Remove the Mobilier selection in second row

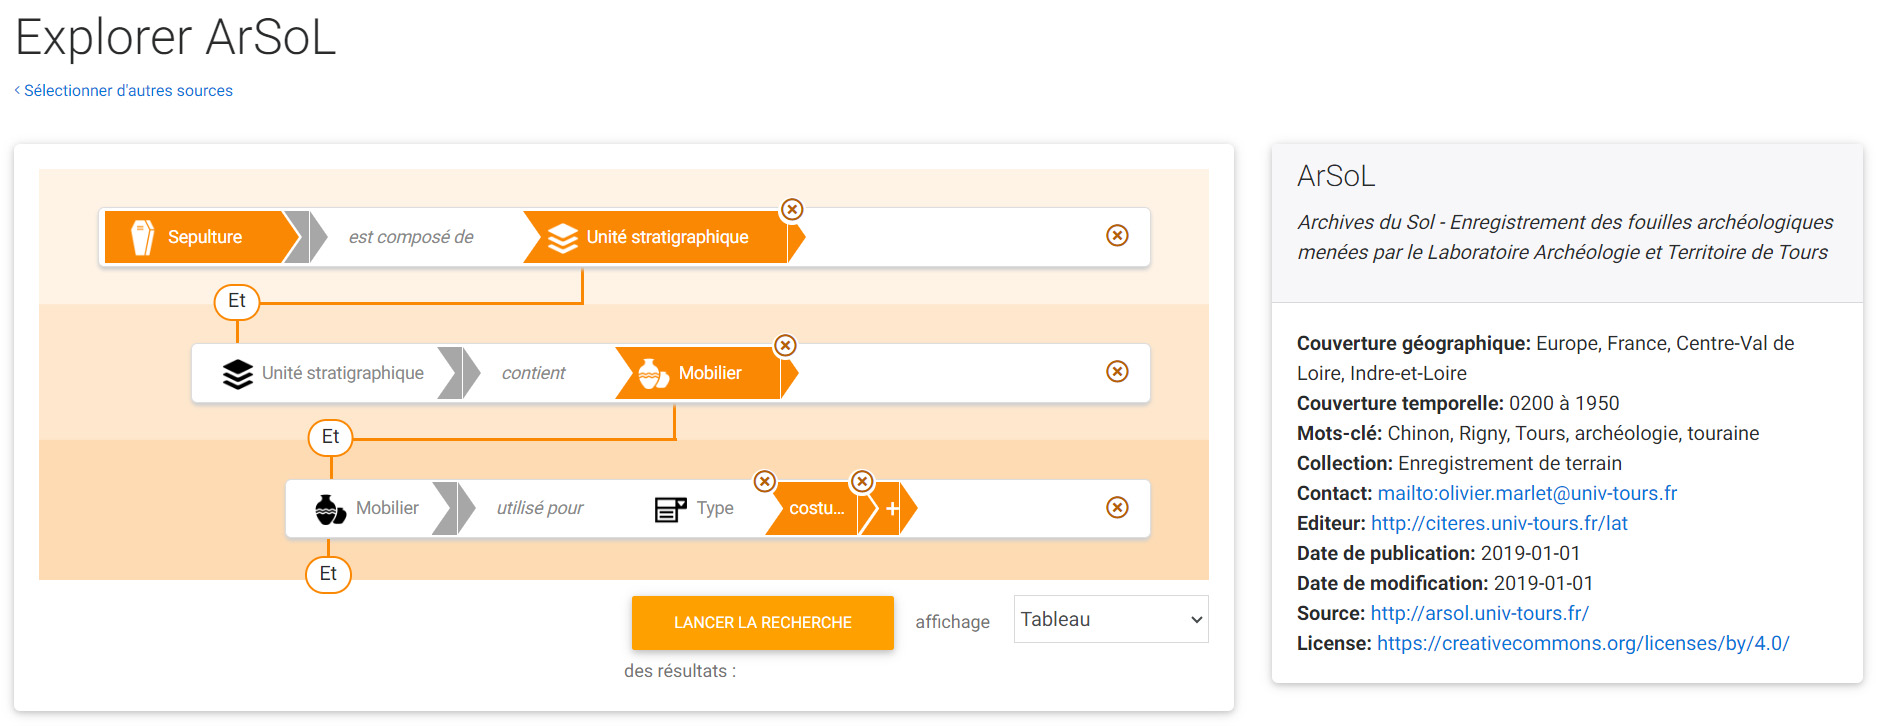[x=786, y=345]
